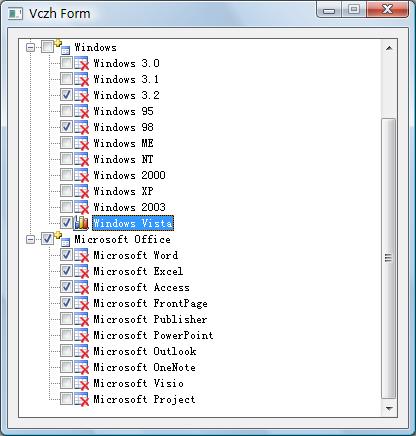
Task: Collapse the Microsoft Office tree node
Action: [x=30, y=239]
